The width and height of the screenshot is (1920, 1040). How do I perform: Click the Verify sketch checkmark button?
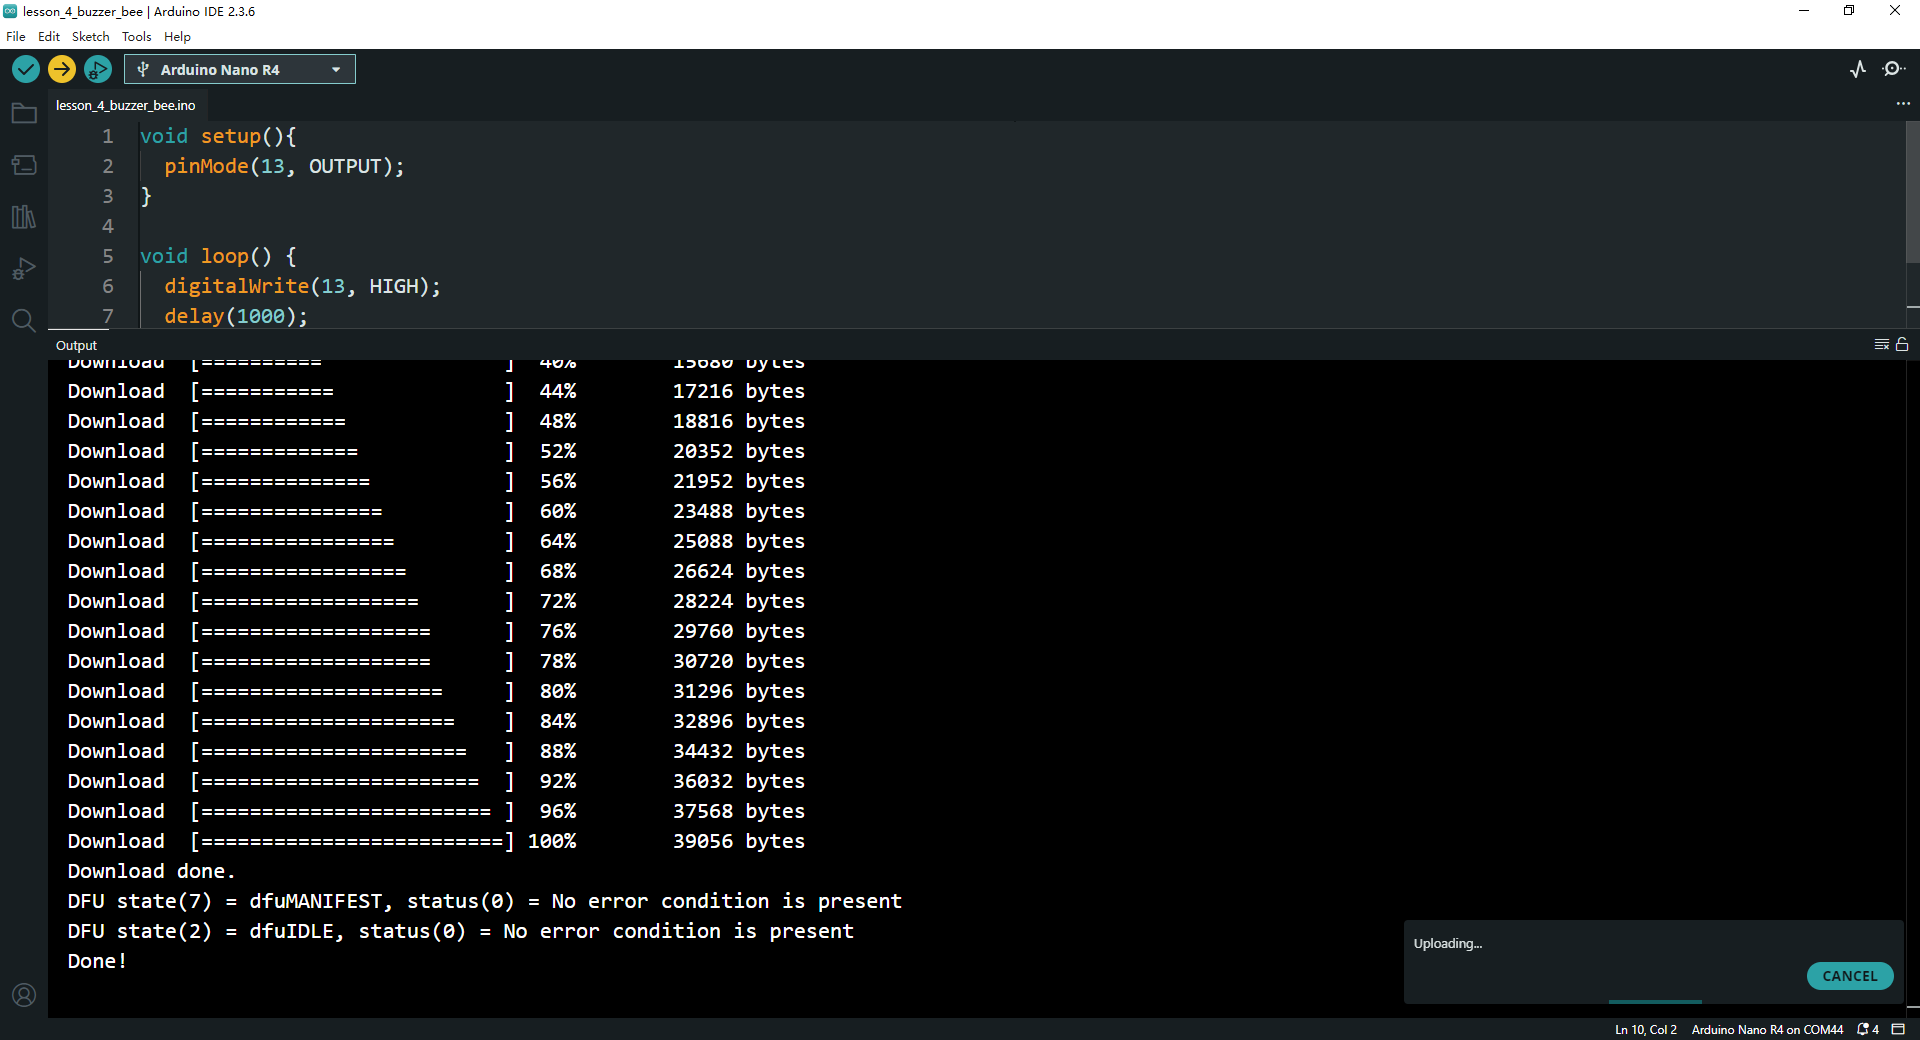pyautogui.click(x=26, y=69)
